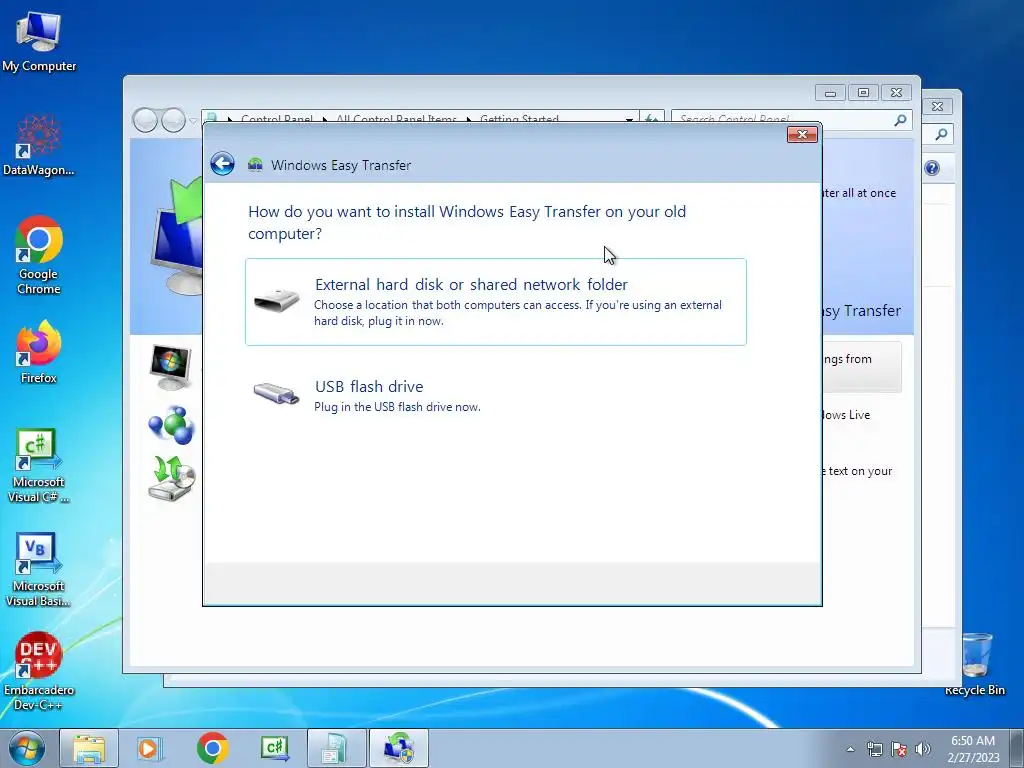
Task: Open the Windows Start menu
Action: (x=27, y=748)
